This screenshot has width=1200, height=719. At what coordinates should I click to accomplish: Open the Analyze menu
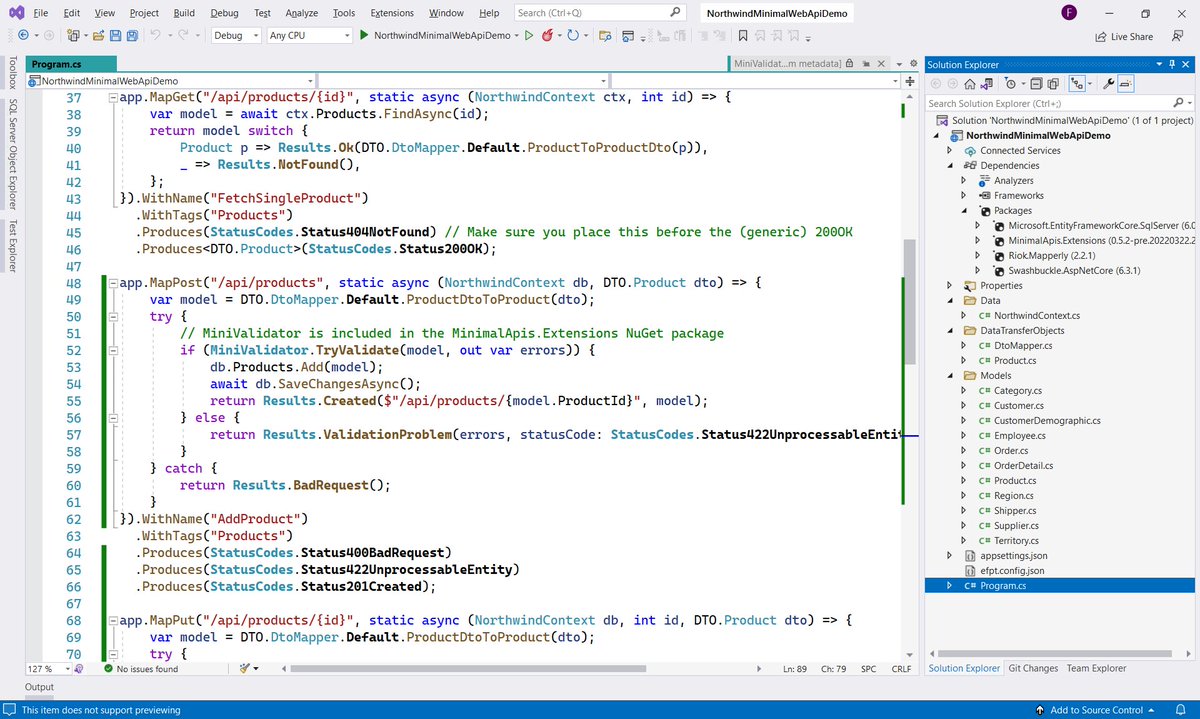pyautogui.click(x=301, y=13)
